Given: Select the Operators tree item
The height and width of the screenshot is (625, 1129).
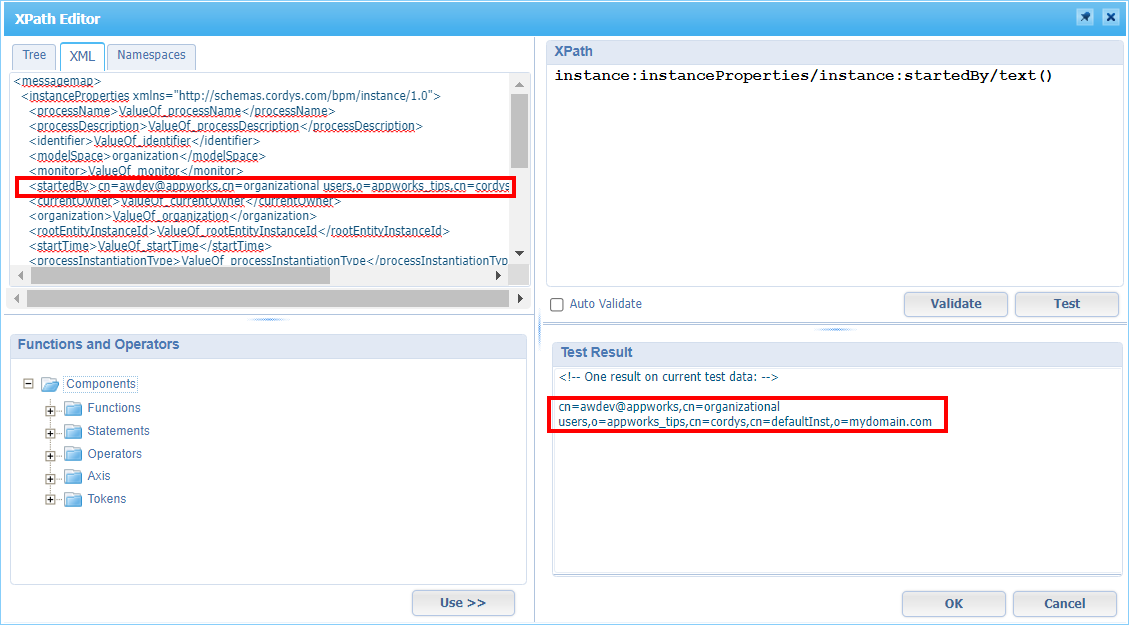Looking at the screenshot, I should [x=114, y=454].
